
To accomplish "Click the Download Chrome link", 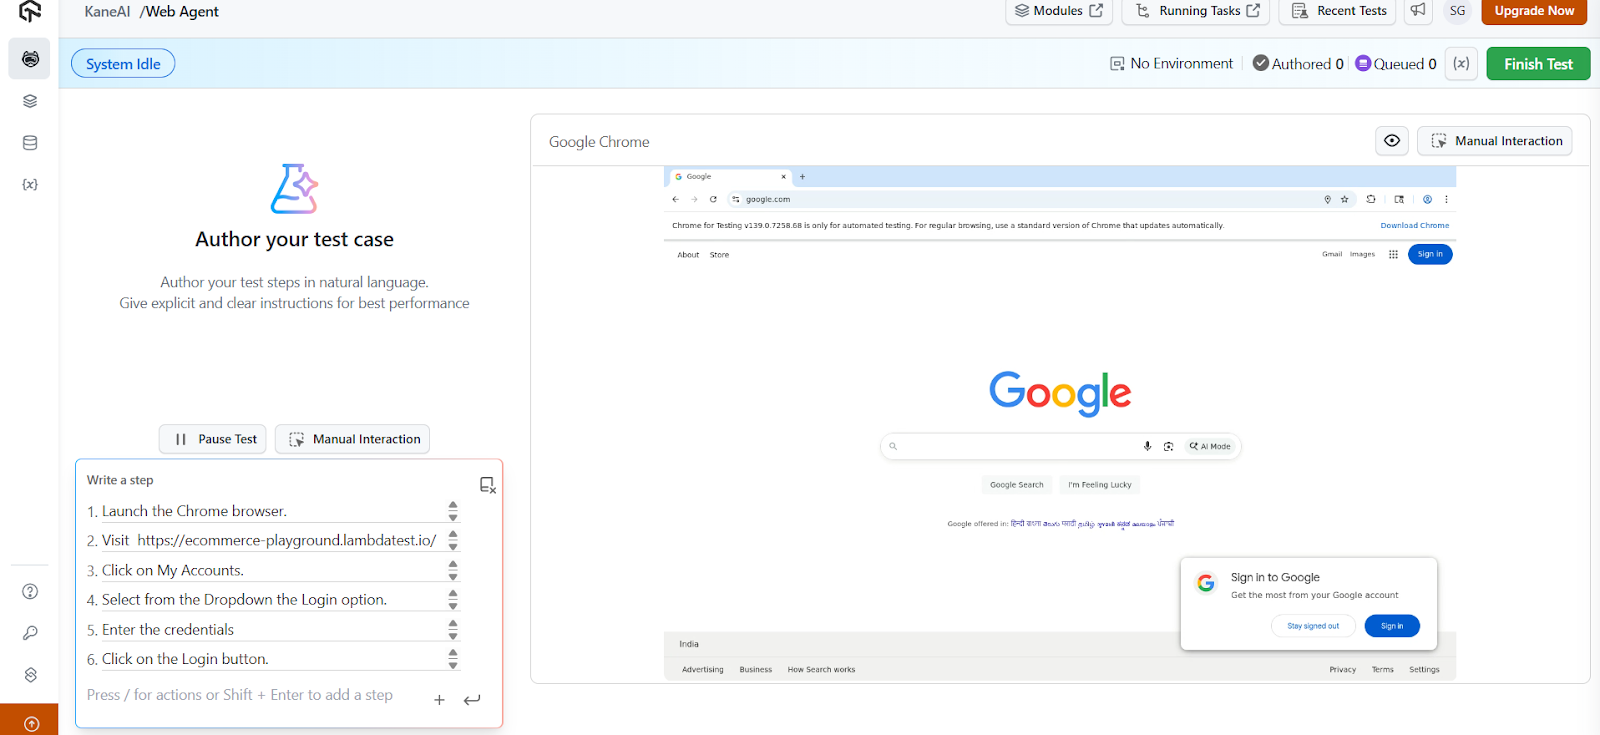I will [1415, 226].
